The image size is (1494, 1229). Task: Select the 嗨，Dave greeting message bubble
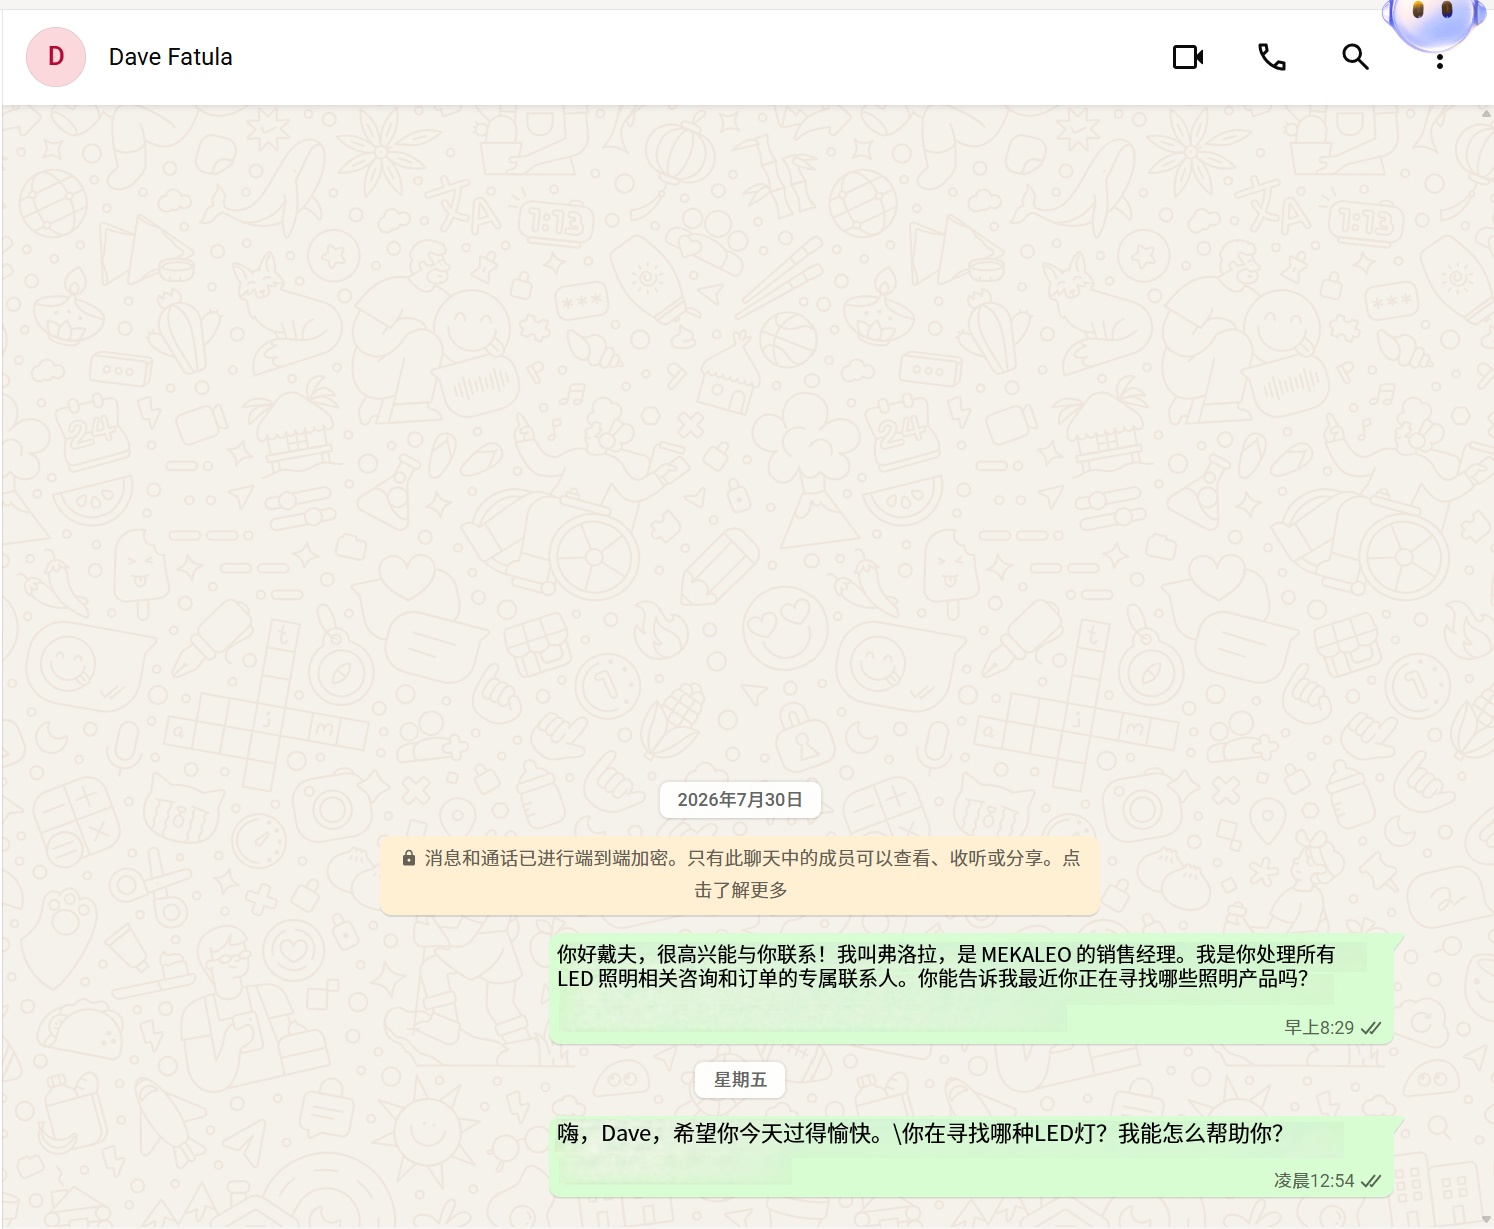pos(971,1155)
